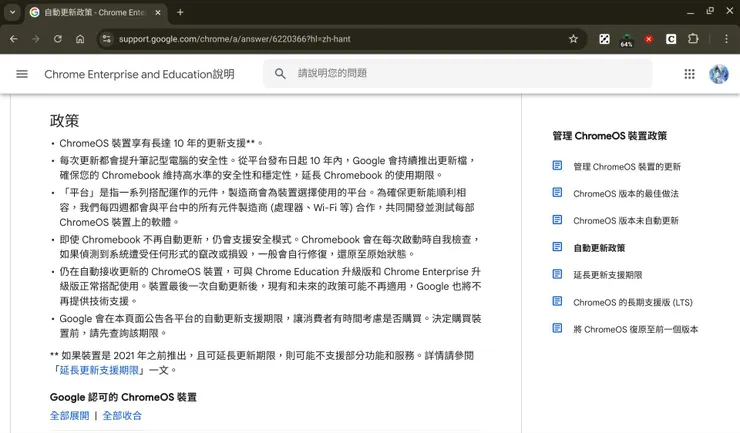
Task: Open the black-and-white square extension icon
Action: point(604,39)
